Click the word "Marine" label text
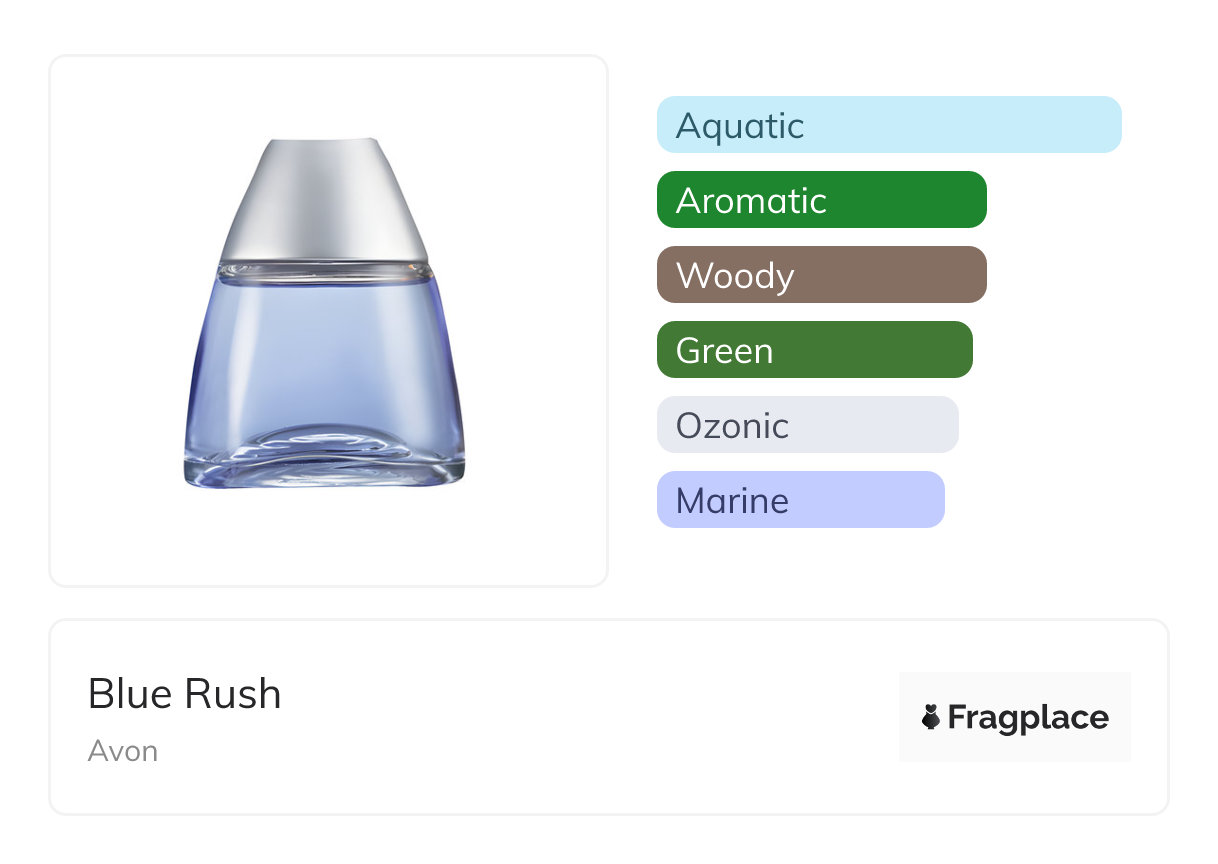 pyautogui.click(x=732, y=501)
